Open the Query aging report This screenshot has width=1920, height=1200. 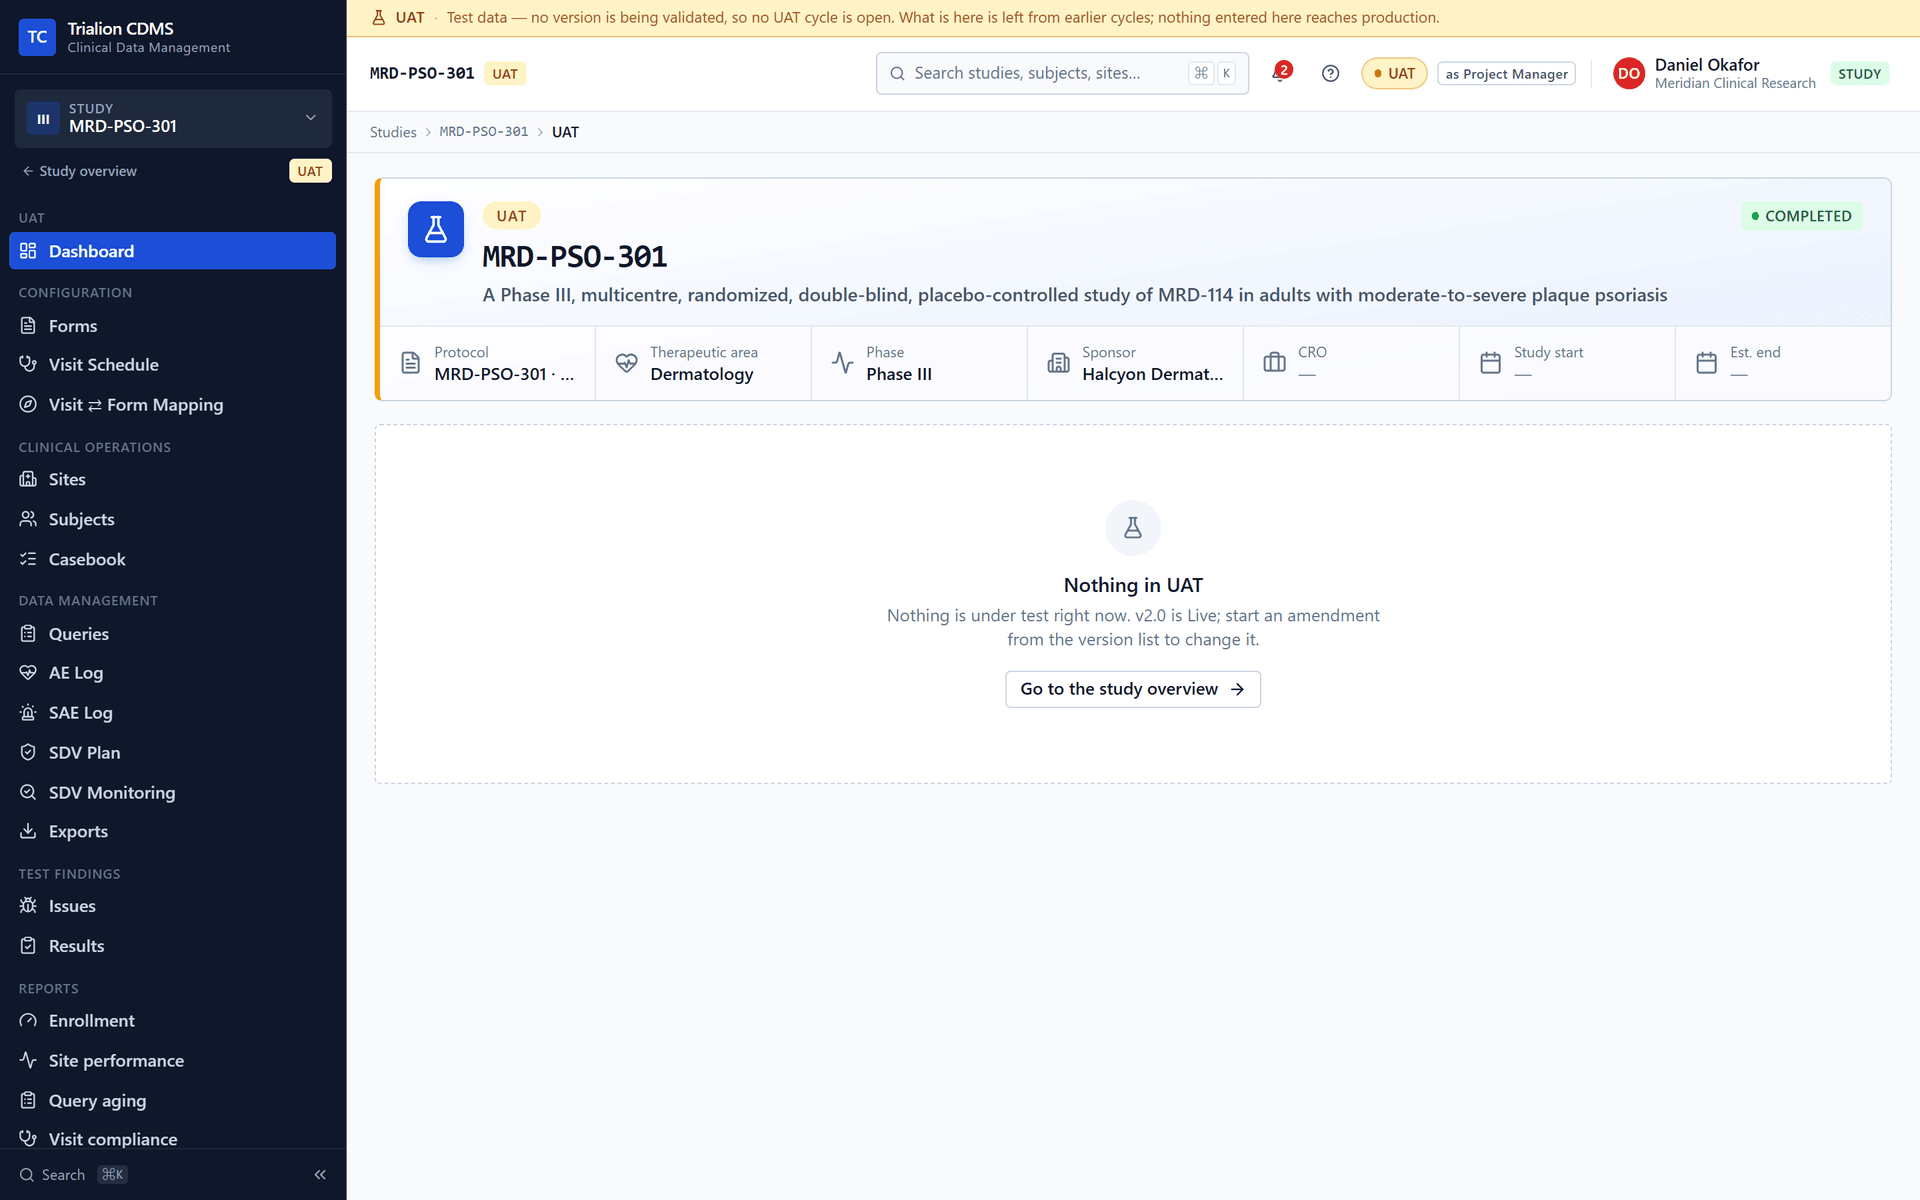pyautogui.click(x=172, y=1101)
